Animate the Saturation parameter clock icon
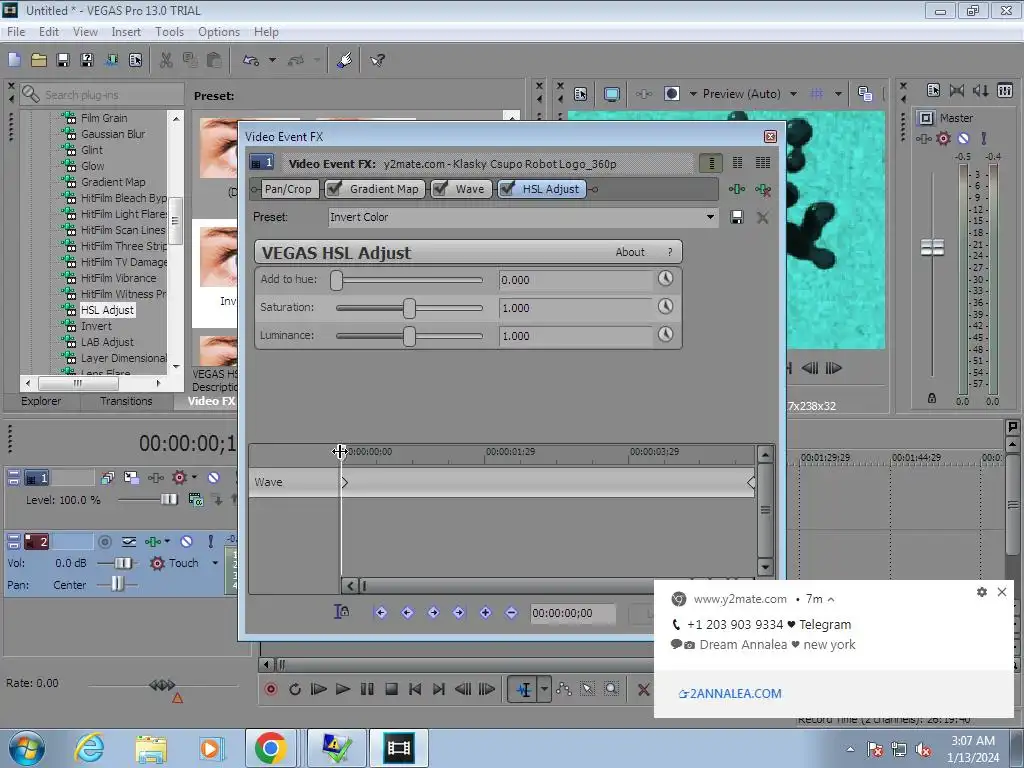This screenshot has height=768, width=1024. coord(665,306)
